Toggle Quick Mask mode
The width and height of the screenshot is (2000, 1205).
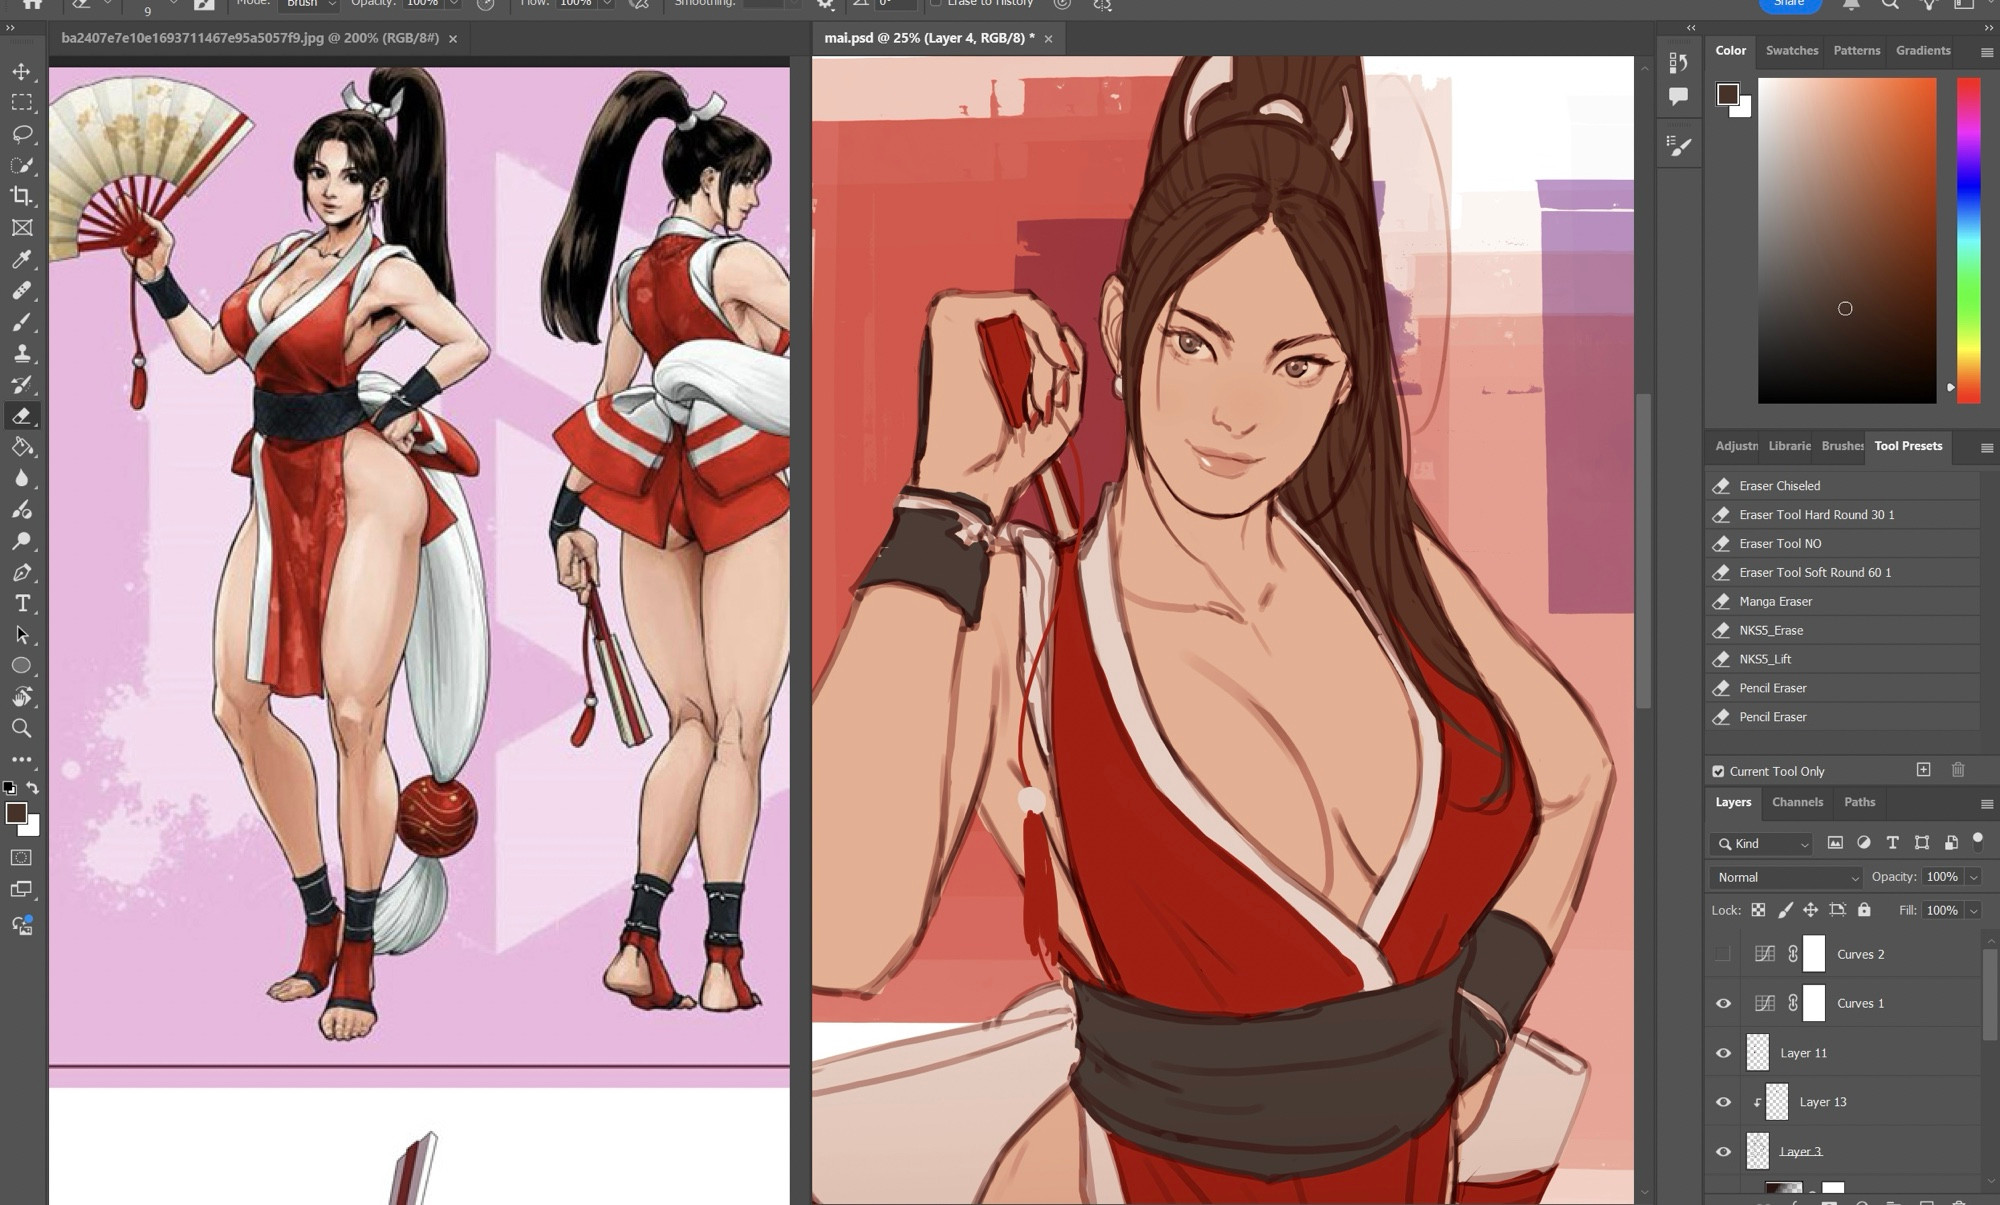[x=21, y=857]
